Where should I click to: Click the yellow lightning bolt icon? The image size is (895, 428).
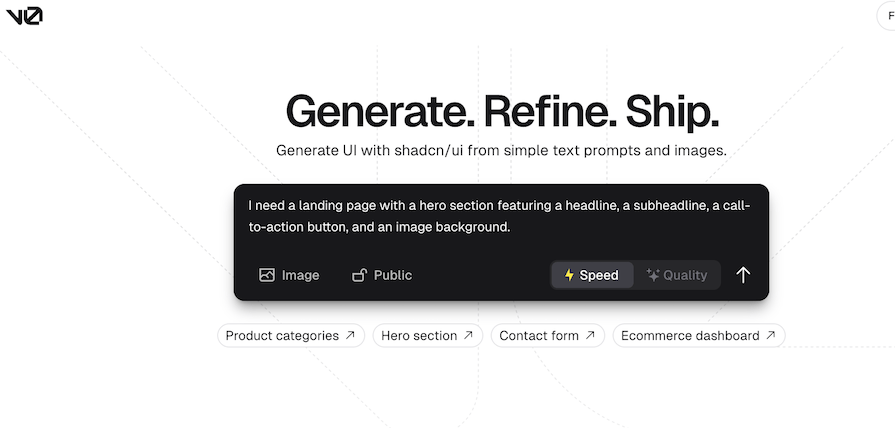(x=569, y=275)
